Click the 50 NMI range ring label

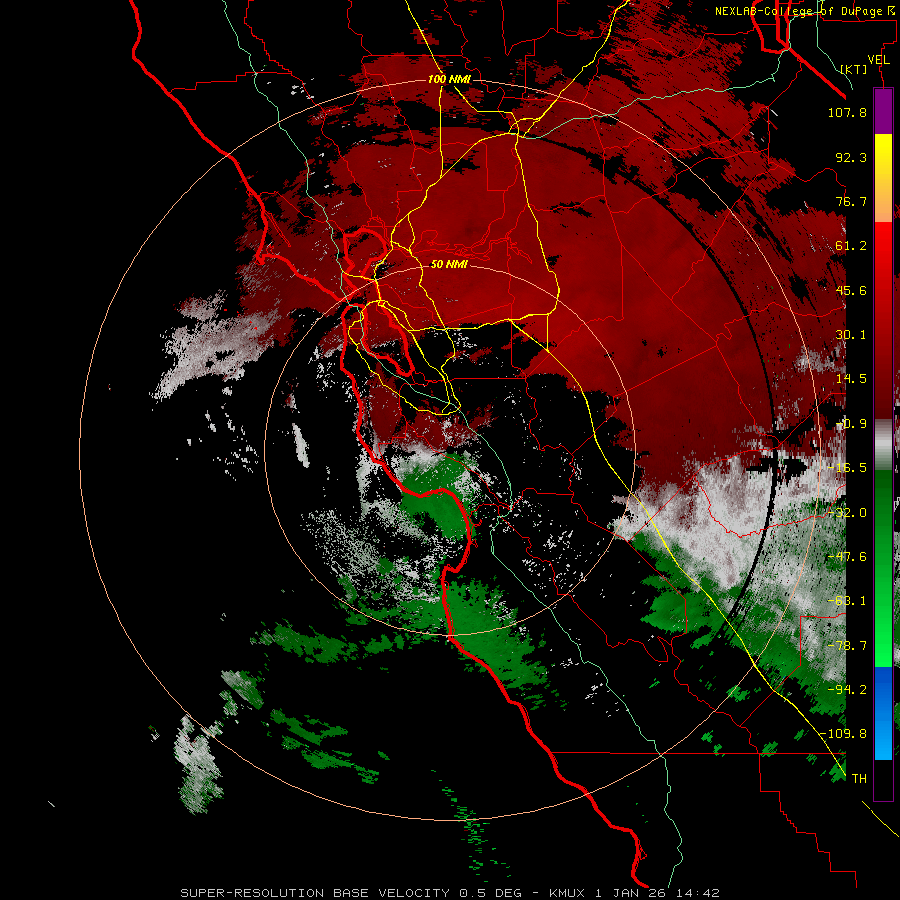click(449, 264)
